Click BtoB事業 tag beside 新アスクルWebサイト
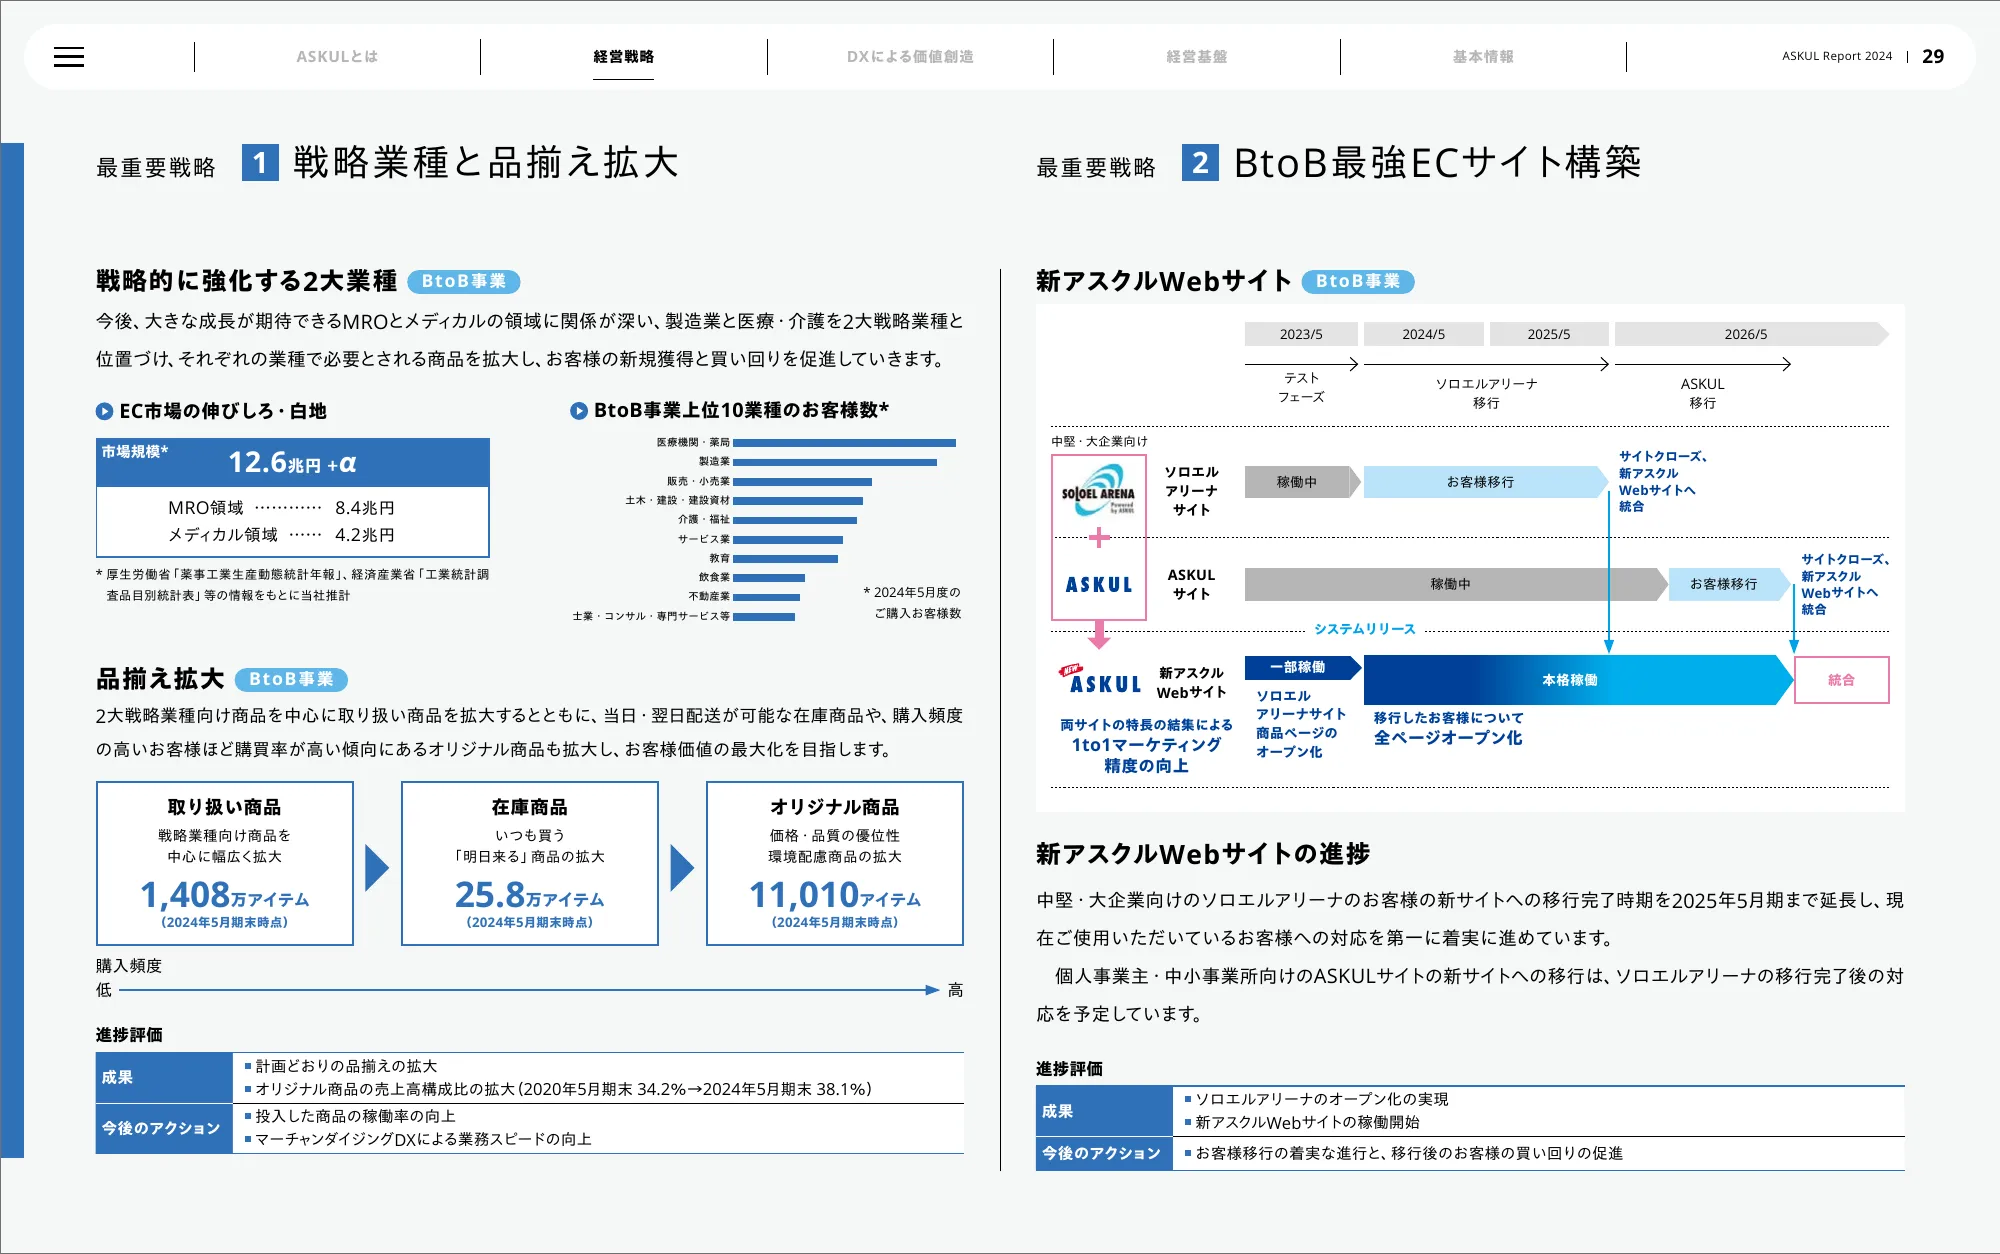 click(x=1357, y=282)
